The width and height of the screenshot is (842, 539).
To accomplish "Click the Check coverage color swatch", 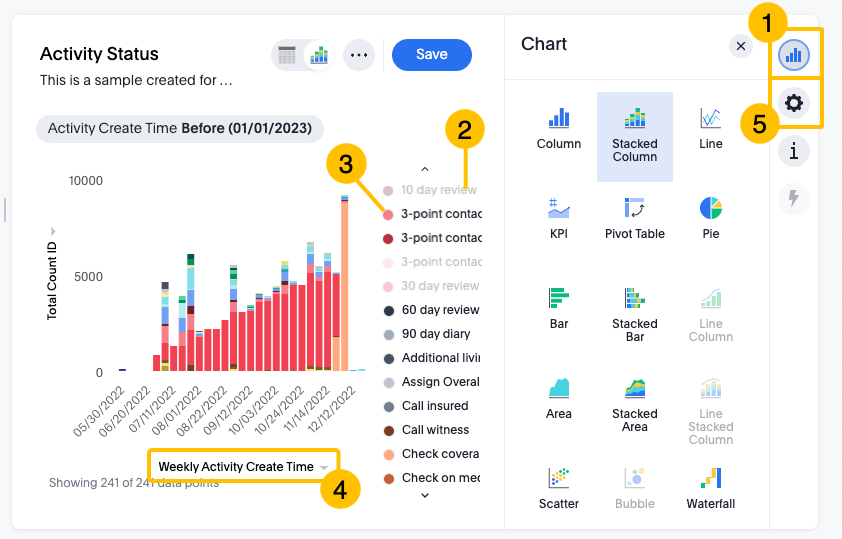I will [388, 454].
